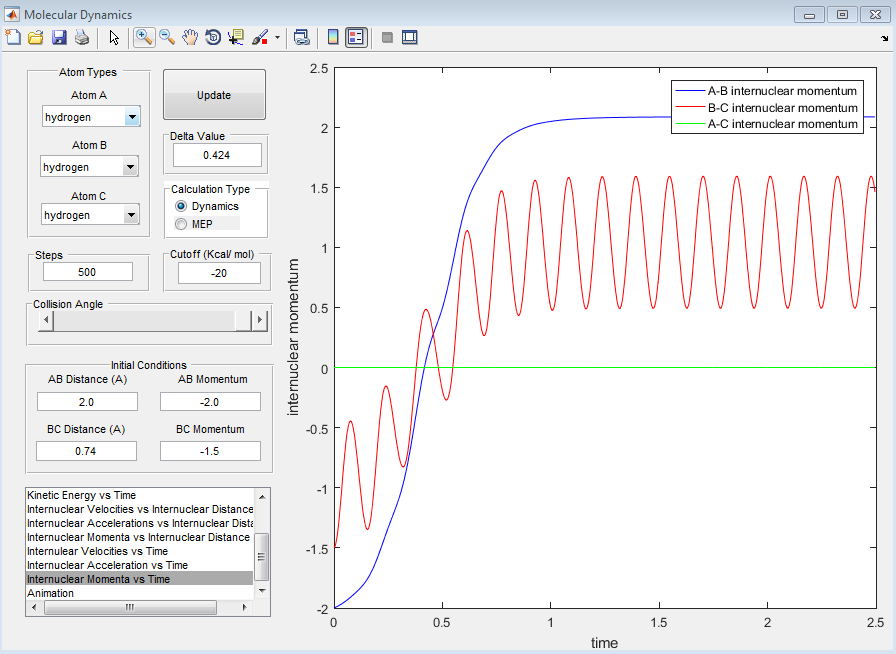
Task: Expand the Atom C element dropdown
Action: pyautogui.click(x=130, y=215)
